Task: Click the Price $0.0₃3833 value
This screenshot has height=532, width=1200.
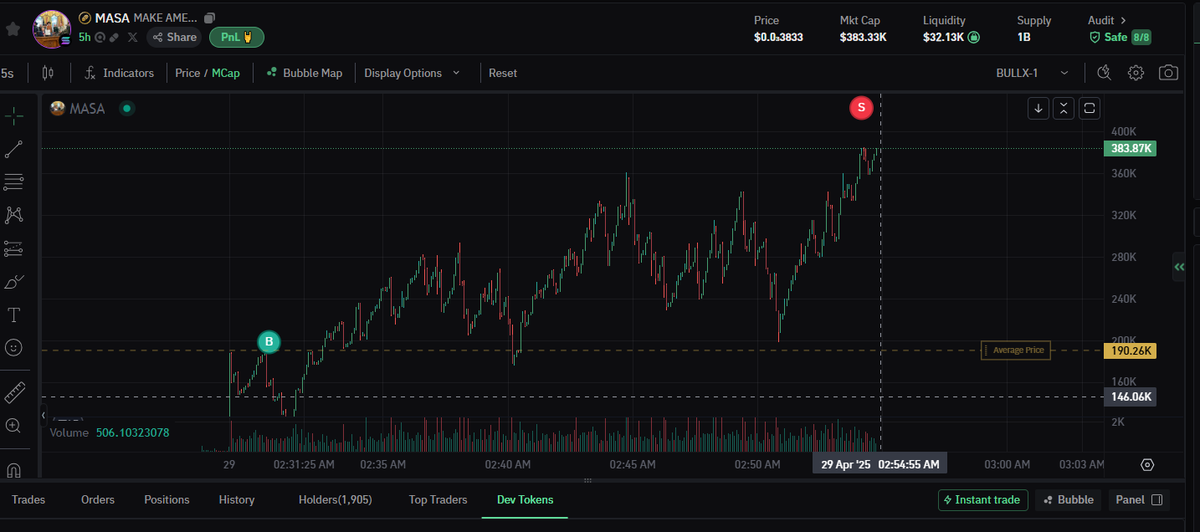Action: click(x=778, y=38)
